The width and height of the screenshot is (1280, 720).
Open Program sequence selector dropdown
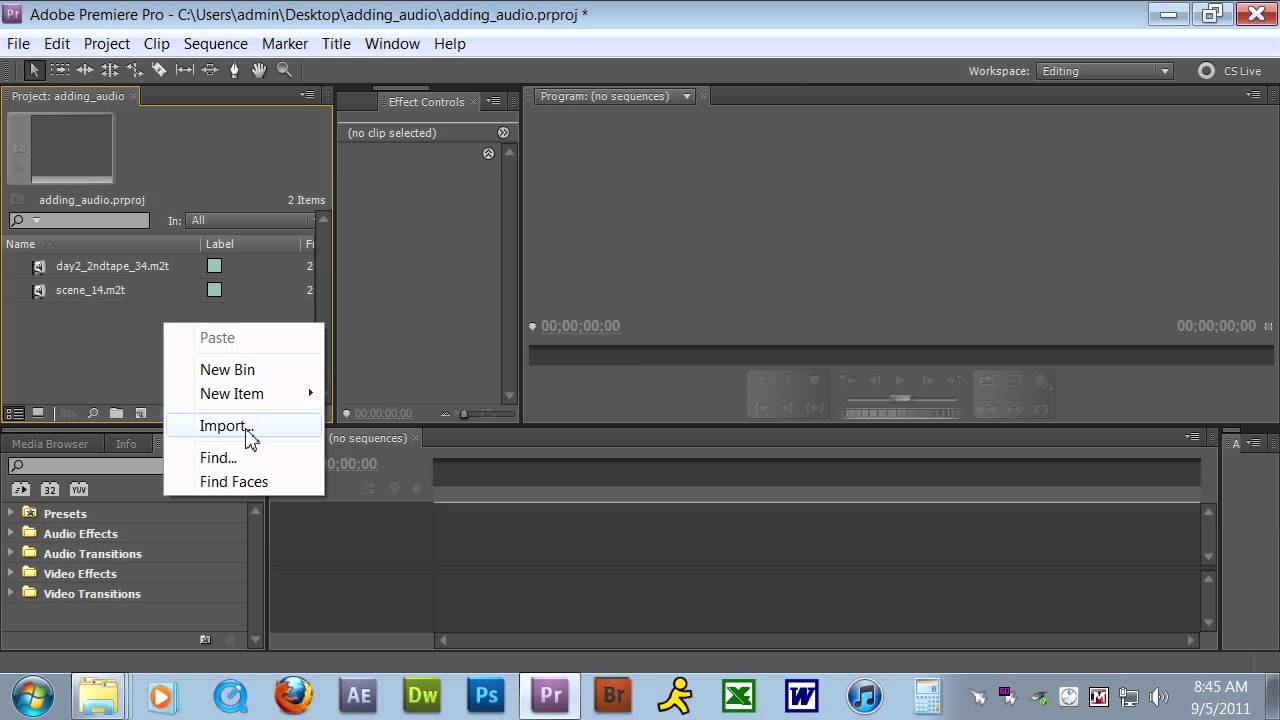pyautogui.click(x=686, y=96)
